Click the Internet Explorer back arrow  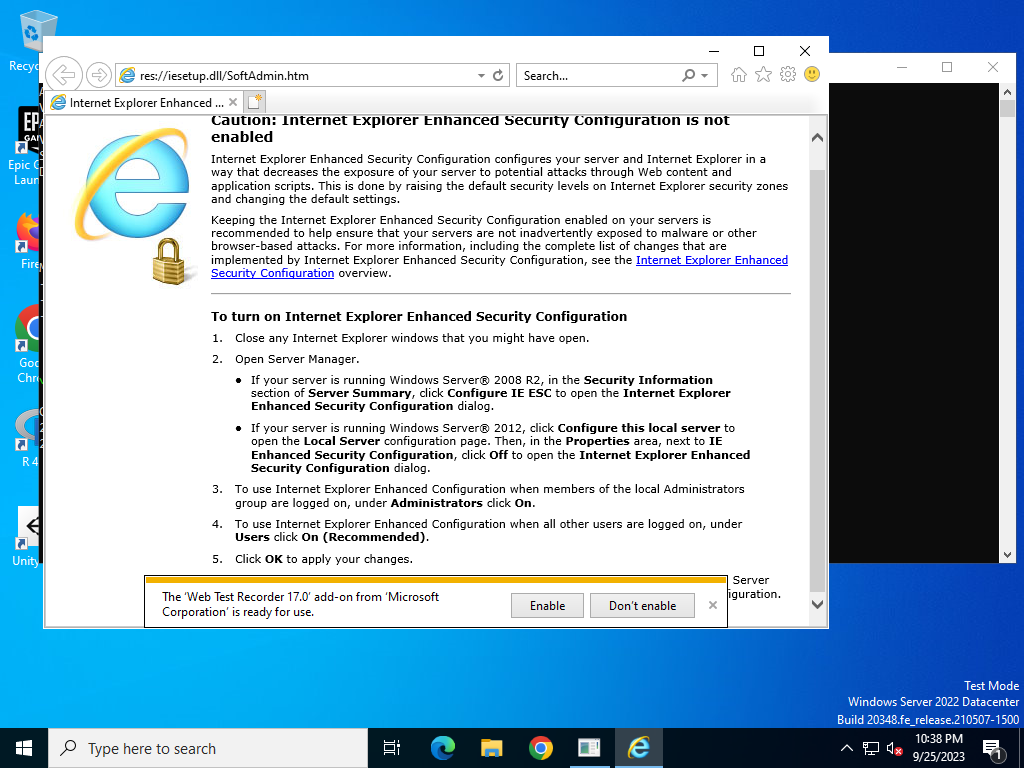[x=64, y=74]
